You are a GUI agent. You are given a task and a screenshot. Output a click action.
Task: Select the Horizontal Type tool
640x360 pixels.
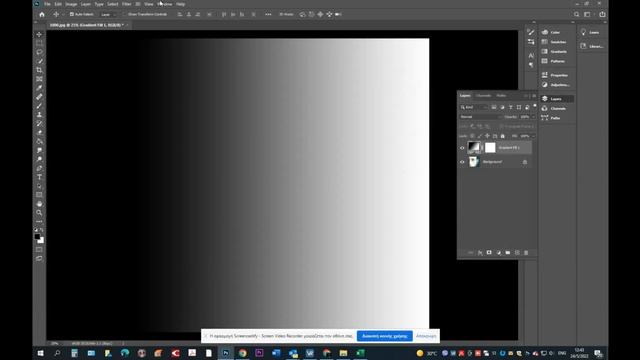click(x=39, y=177)
